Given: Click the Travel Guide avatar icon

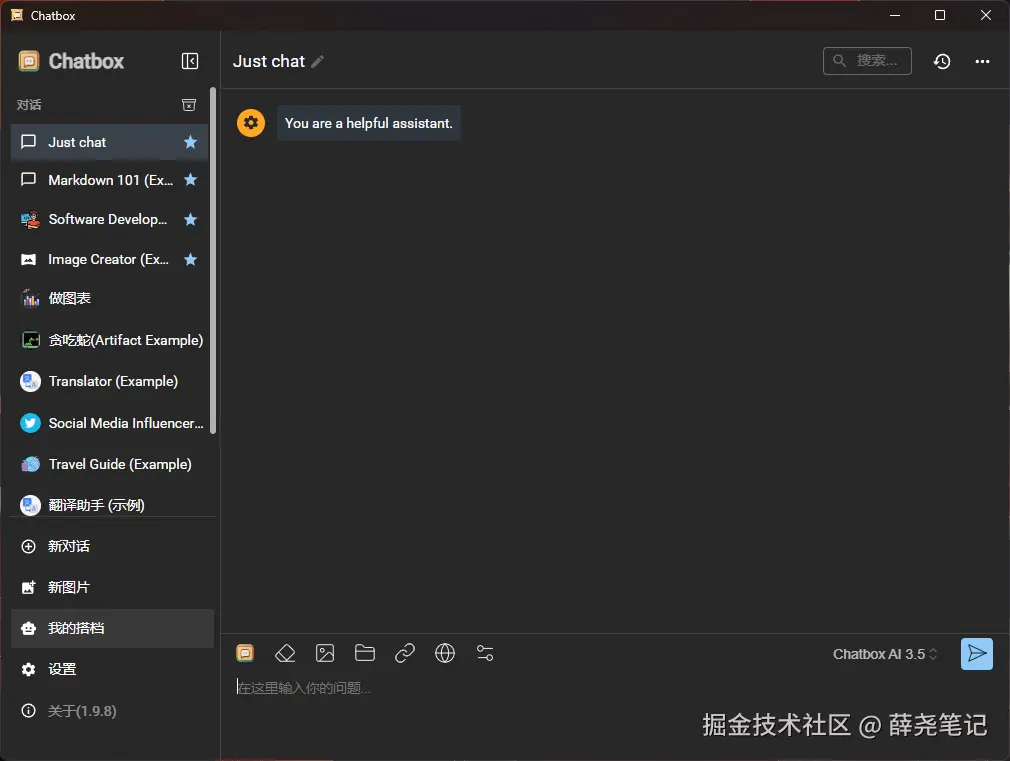Looking at the screenshot, I should click(x=30, y=464).
